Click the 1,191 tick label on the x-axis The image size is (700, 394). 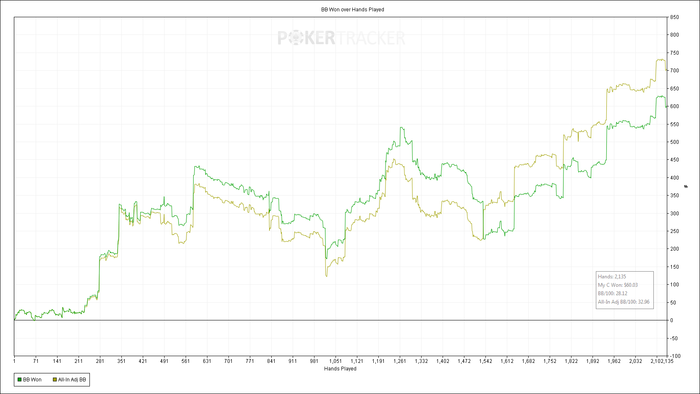coord(379,361)
